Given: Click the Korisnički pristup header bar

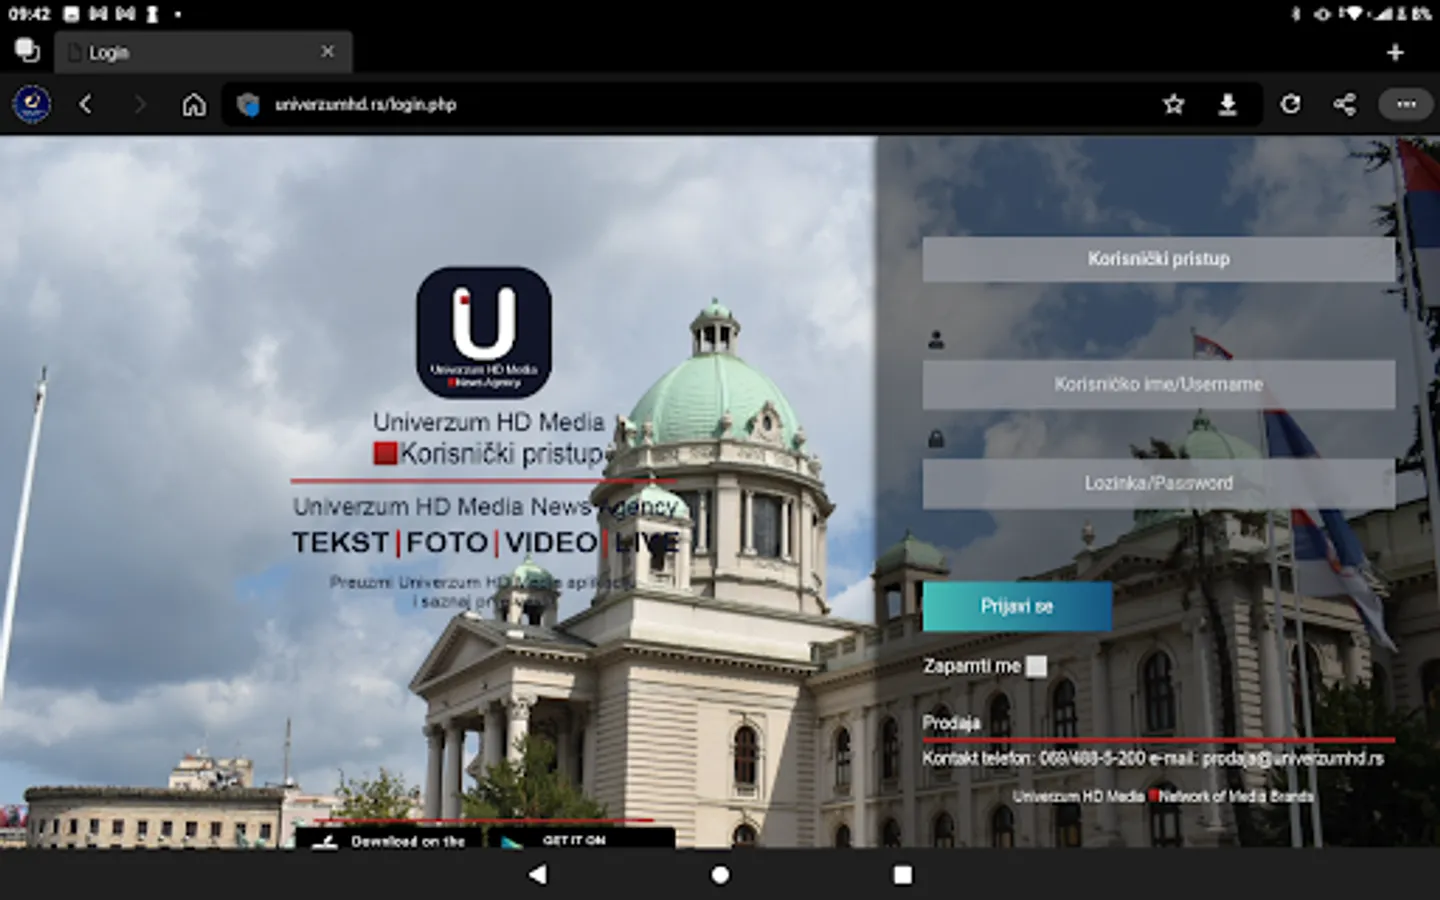Looking at the screenshot, I should coord(1158,259).
